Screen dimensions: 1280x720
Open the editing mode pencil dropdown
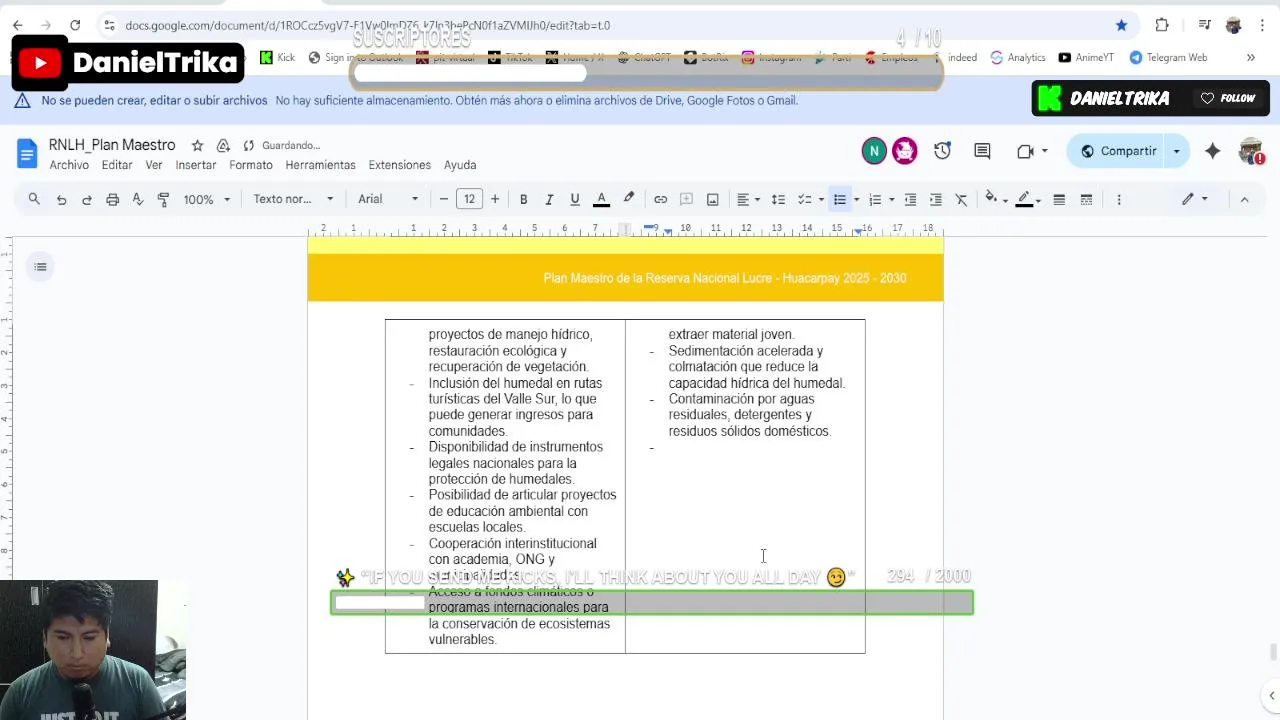coord(1195,199)
